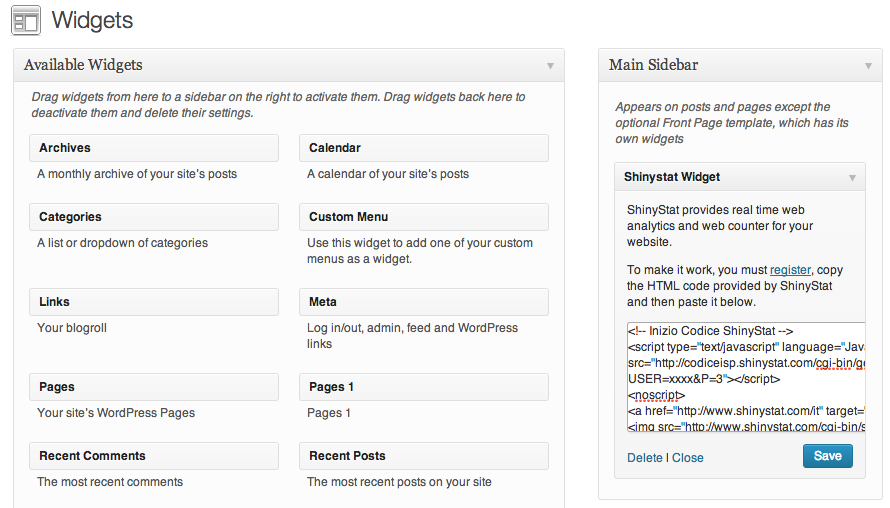Image resolution: width=890 pixels, height=508 pixels.
Task: Collapse the Available Widgets panel arrow
Action: tap(550, 66)
